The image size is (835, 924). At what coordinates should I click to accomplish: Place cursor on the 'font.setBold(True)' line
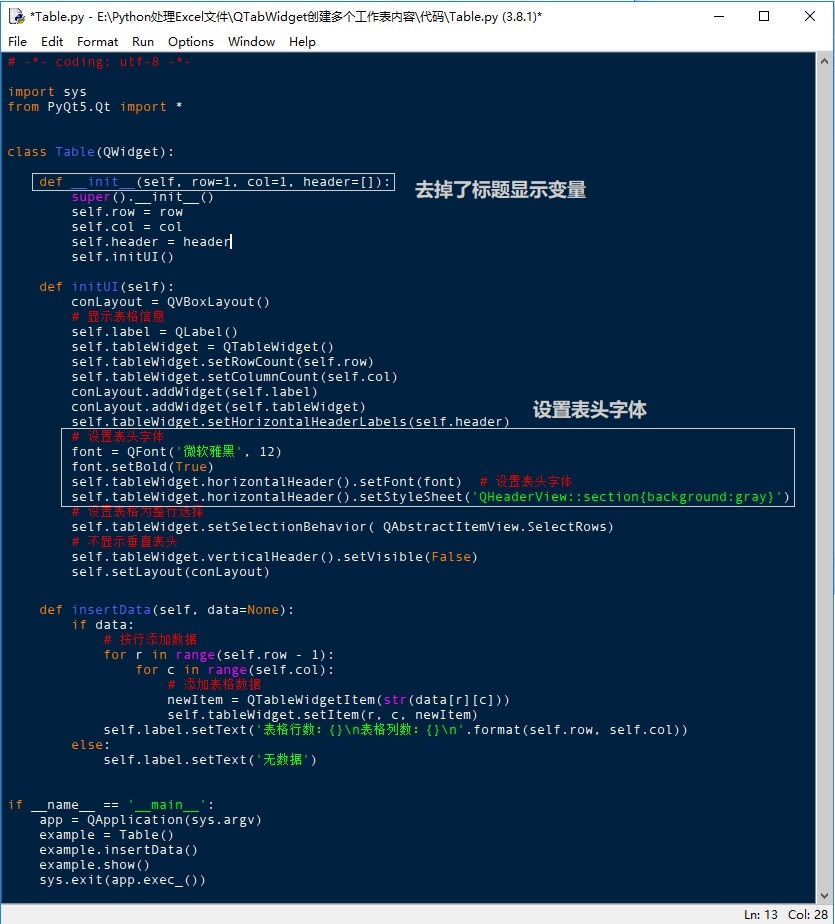tap(127, 467)
